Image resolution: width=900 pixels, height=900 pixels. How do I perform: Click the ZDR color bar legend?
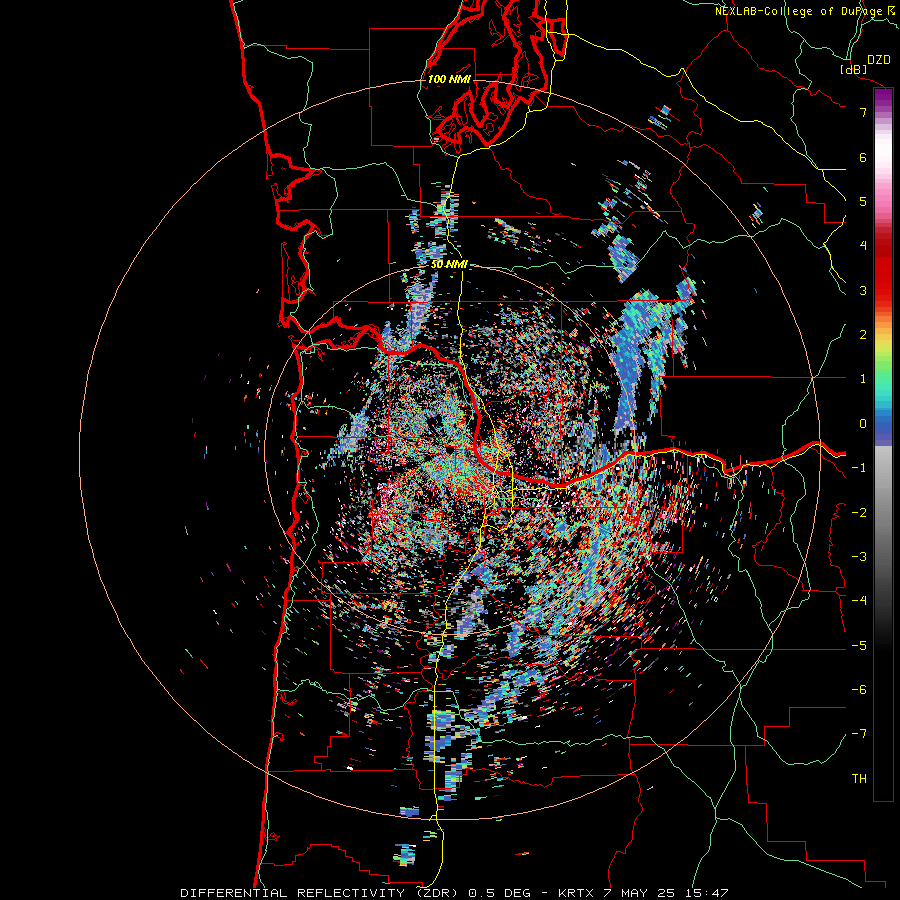pos(883,444)
